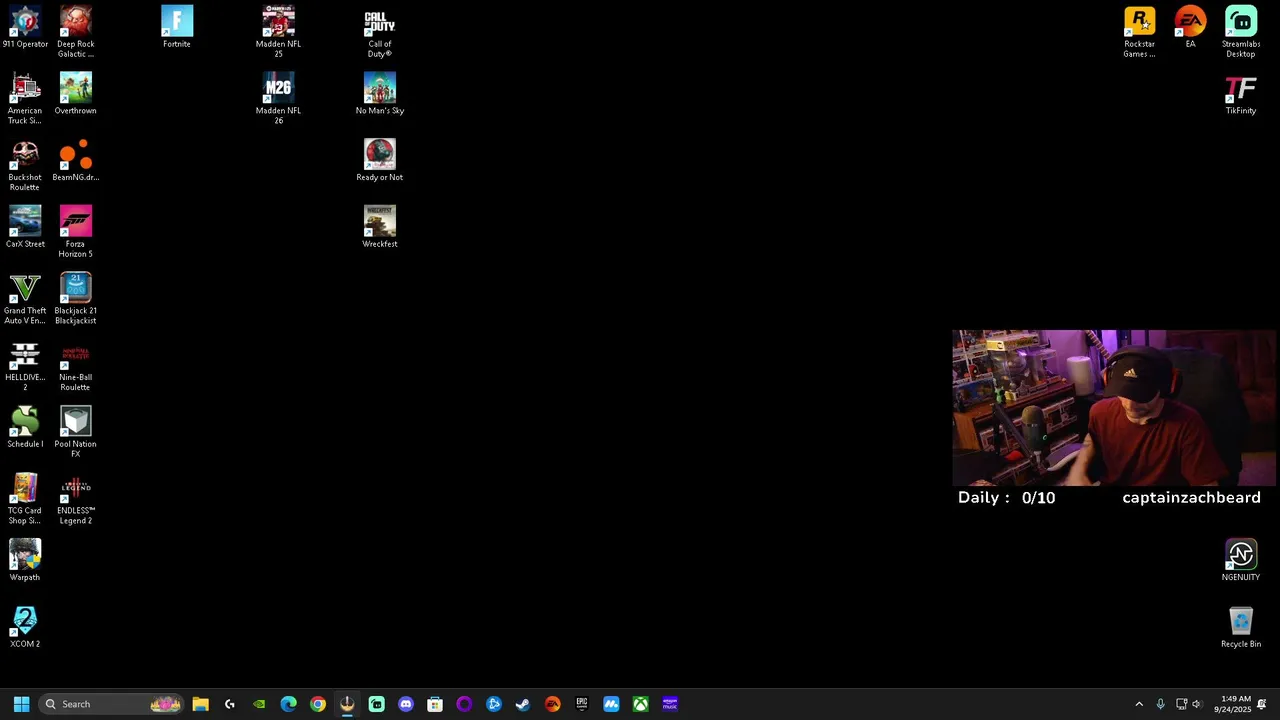
Task: Open the Xbox app from taskbar
Action: point(640,704)
